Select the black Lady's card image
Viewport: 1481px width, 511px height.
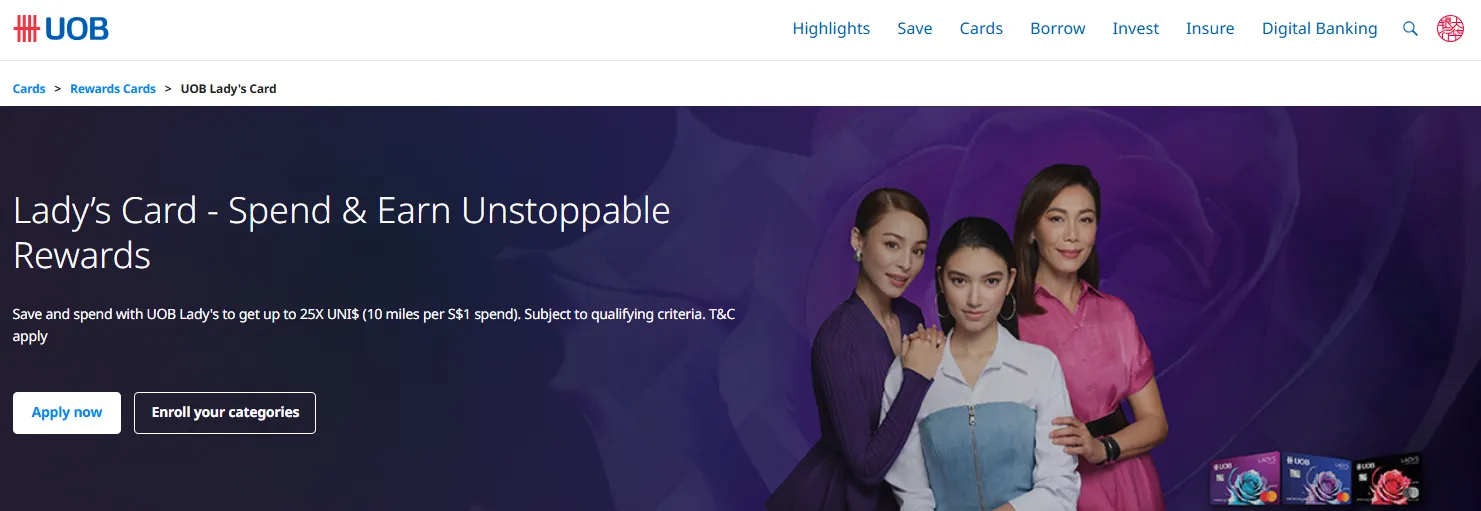click(x=1388, y=480)
